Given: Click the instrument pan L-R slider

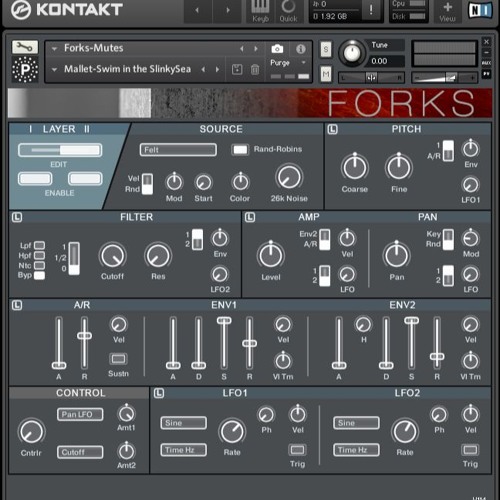Looking at the screenshot, I should pos(371,78).
